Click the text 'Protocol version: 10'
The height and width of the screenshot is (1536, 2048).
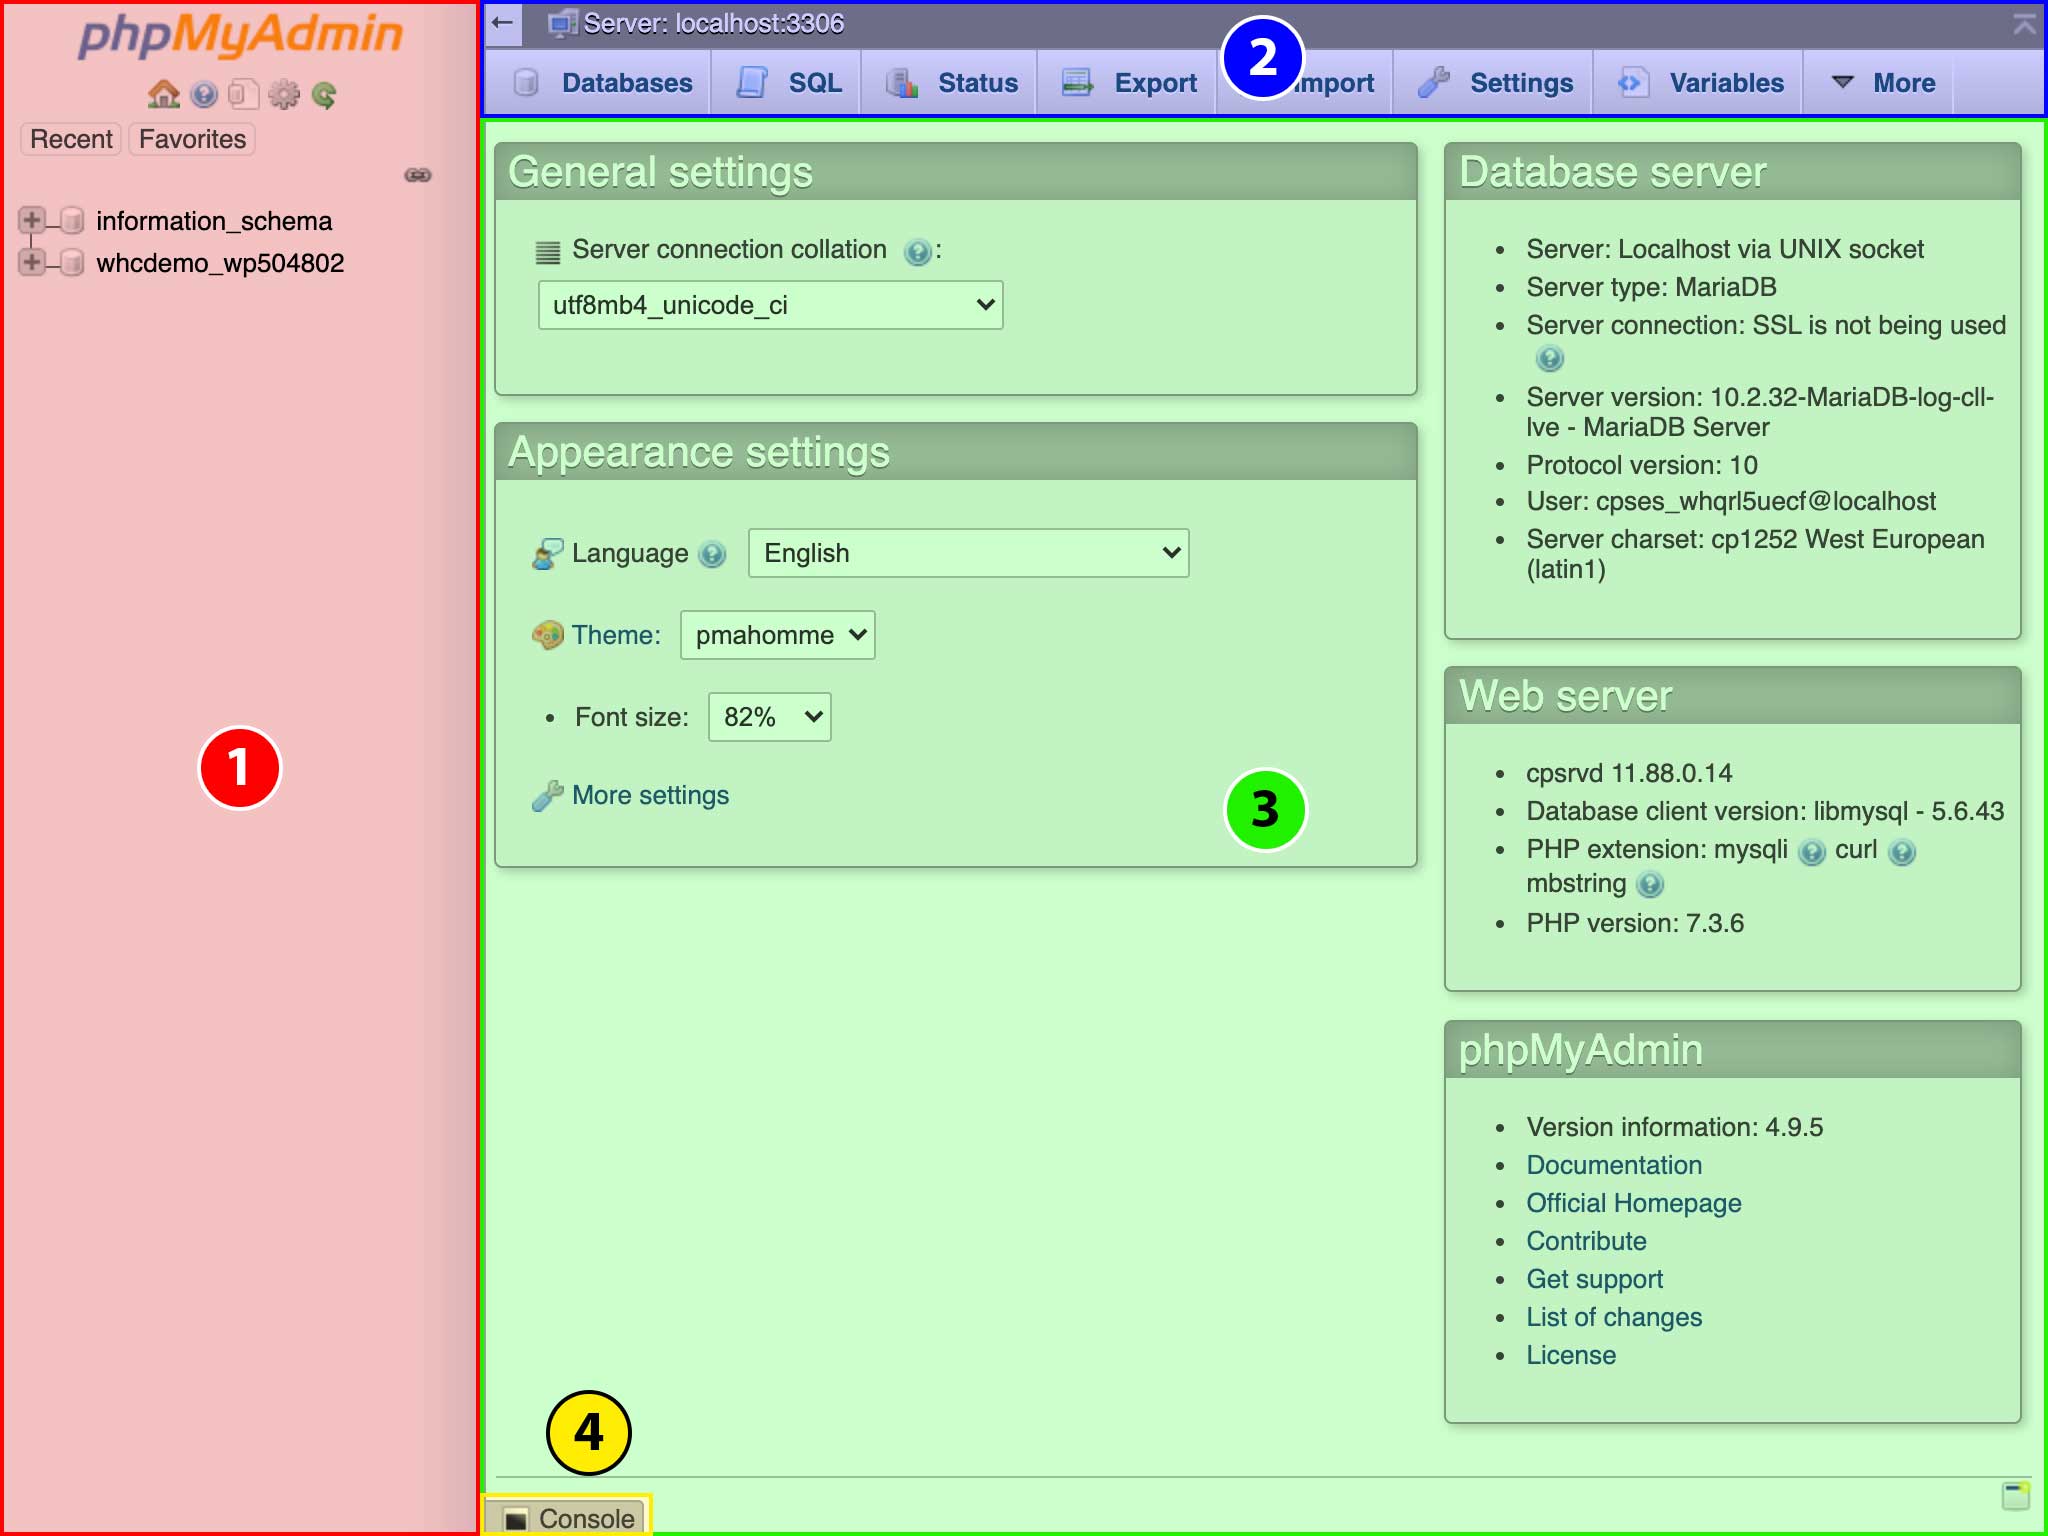(1642, 465)
